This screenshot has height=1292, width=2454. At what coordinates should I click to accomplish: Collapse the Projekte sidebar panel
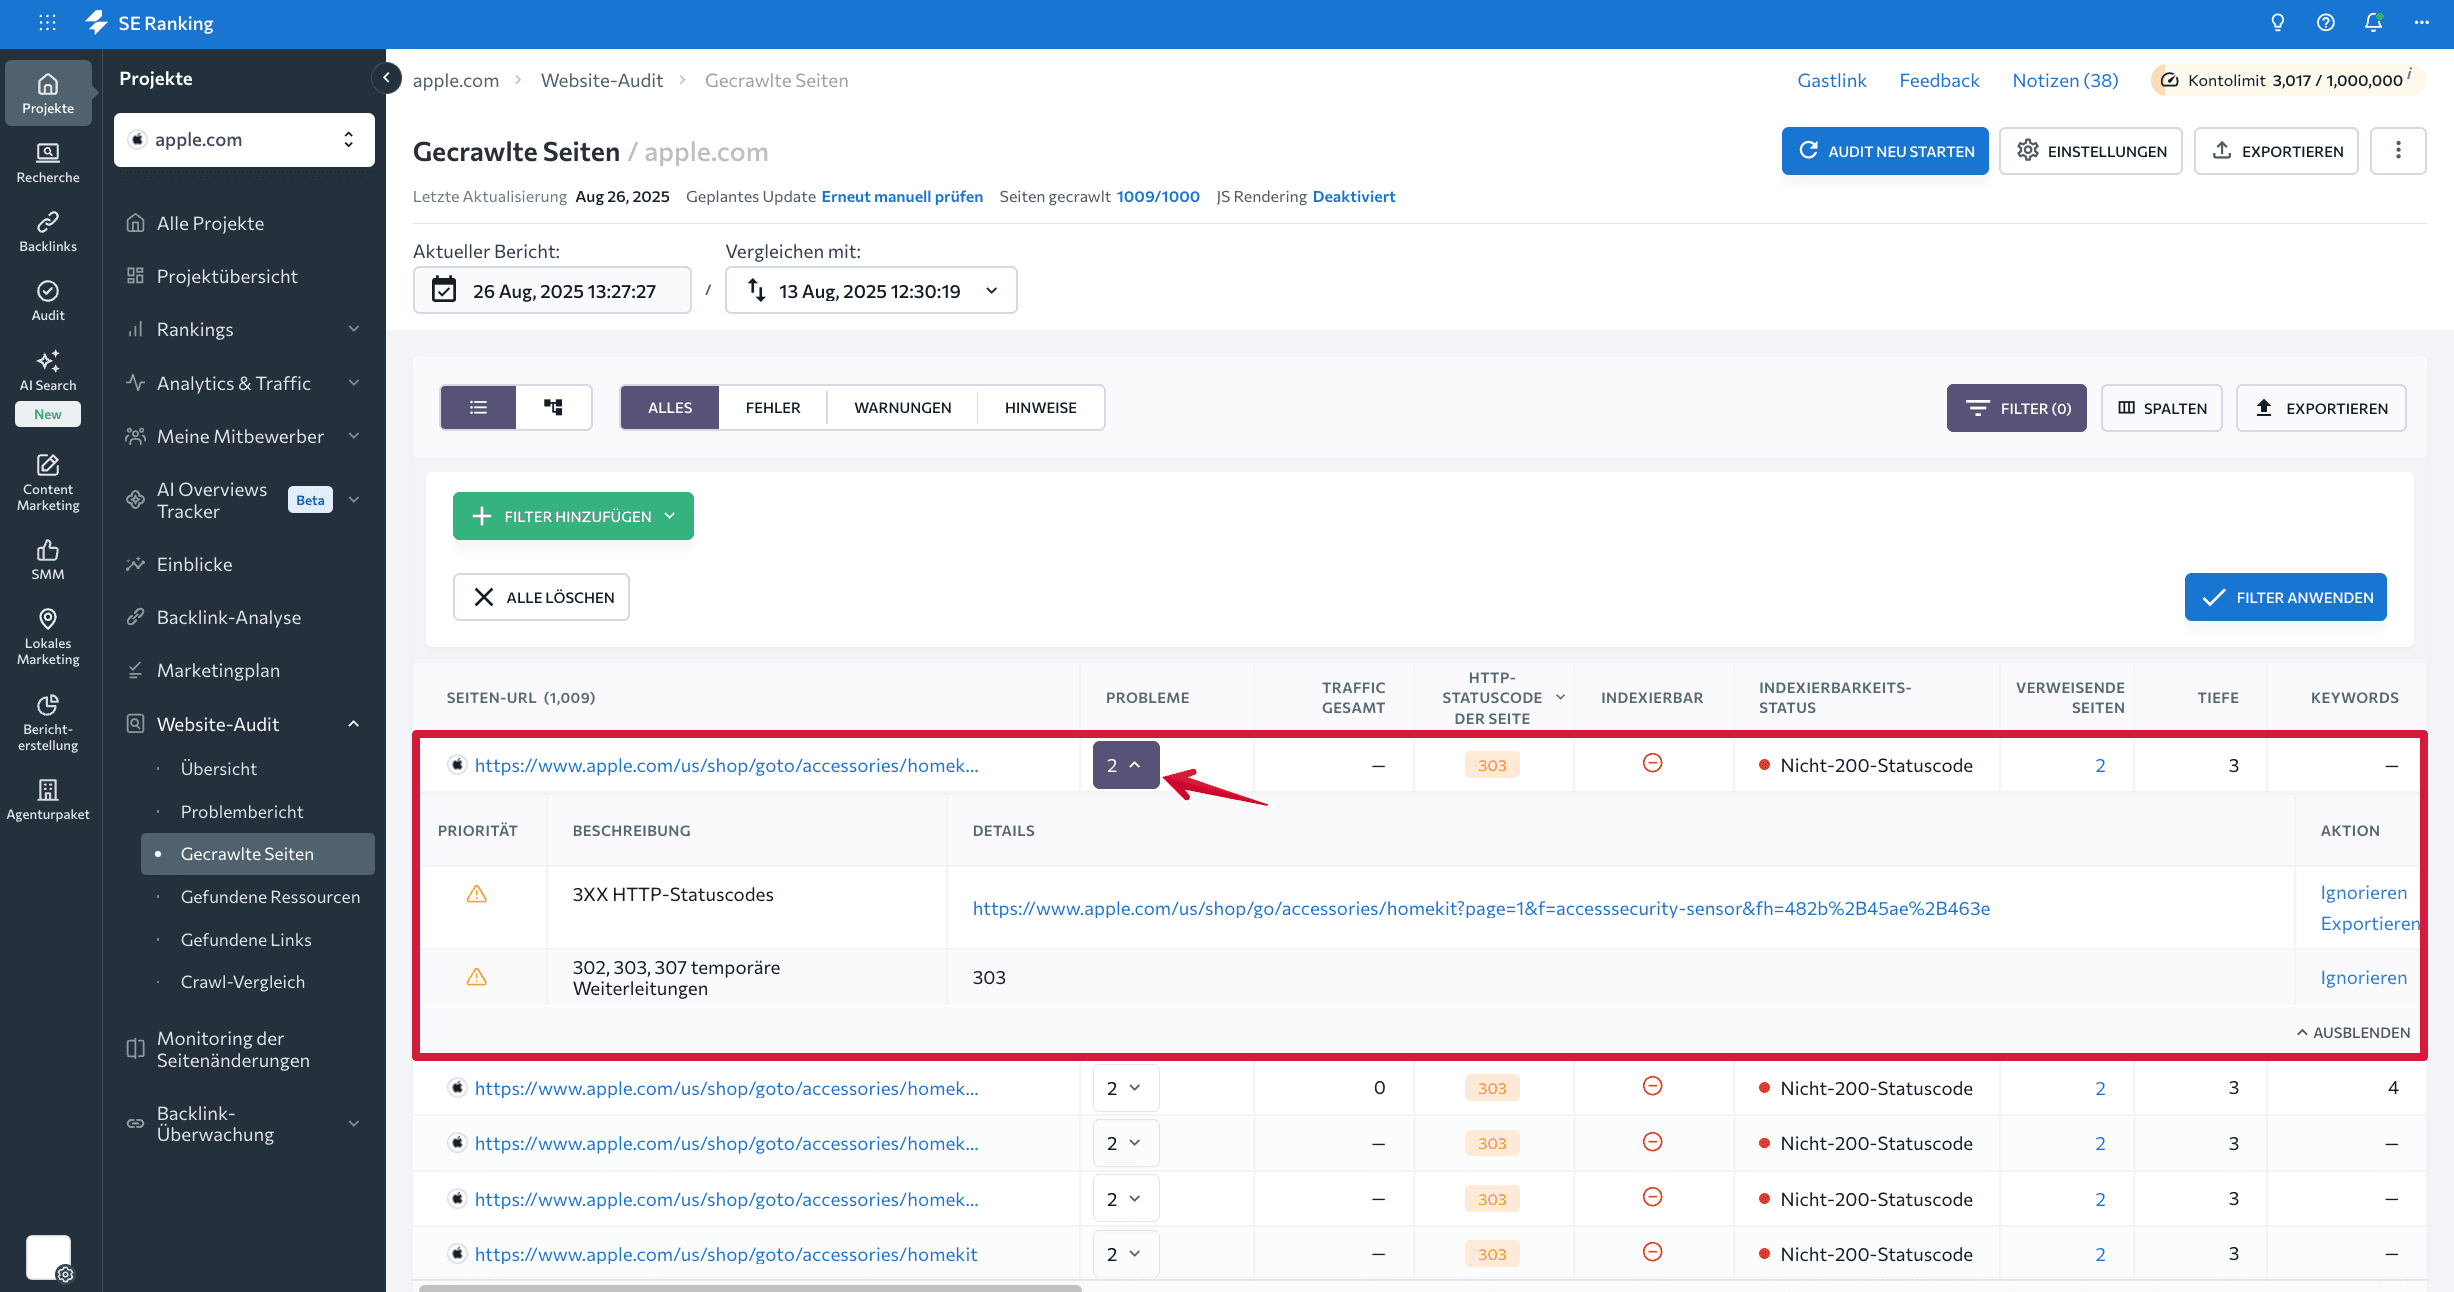(386, 77)
